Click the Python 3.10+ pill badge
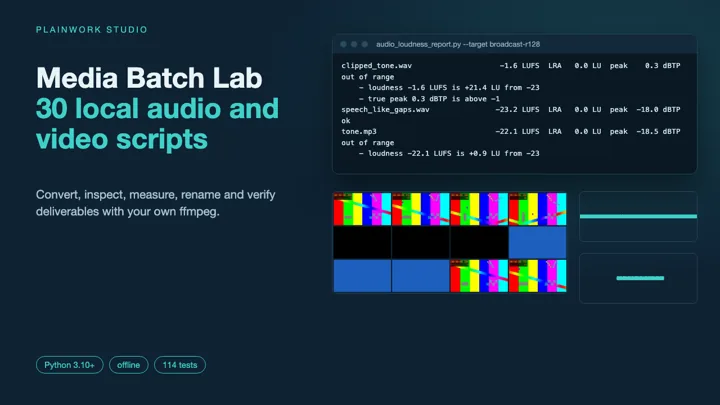This screenshot has width=720, height=405. 69,365
